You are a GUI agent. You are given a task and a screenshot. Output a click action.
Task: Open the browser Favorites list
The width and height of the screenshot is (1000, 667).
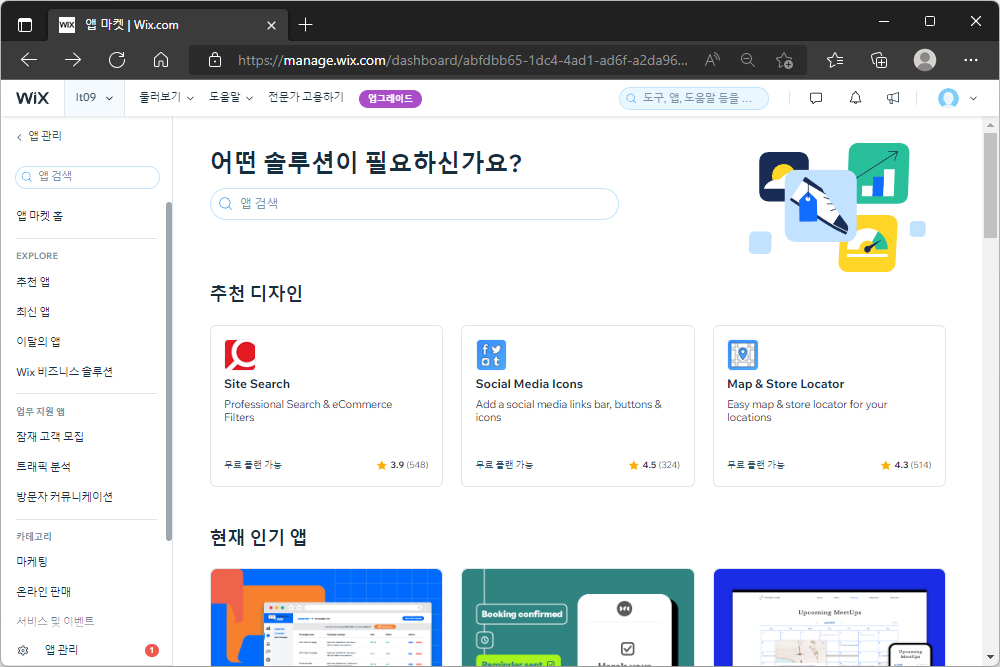(835, 60)
